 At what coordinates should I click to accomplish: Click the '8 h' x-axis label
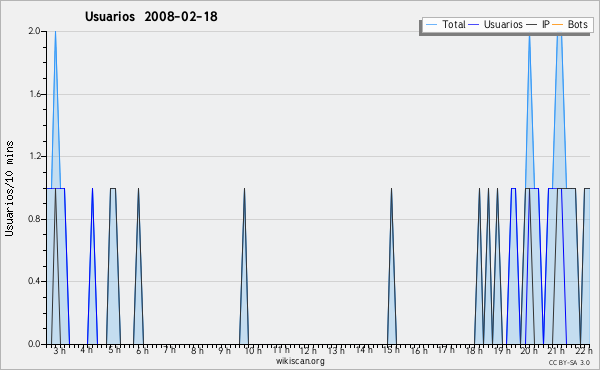197,351
